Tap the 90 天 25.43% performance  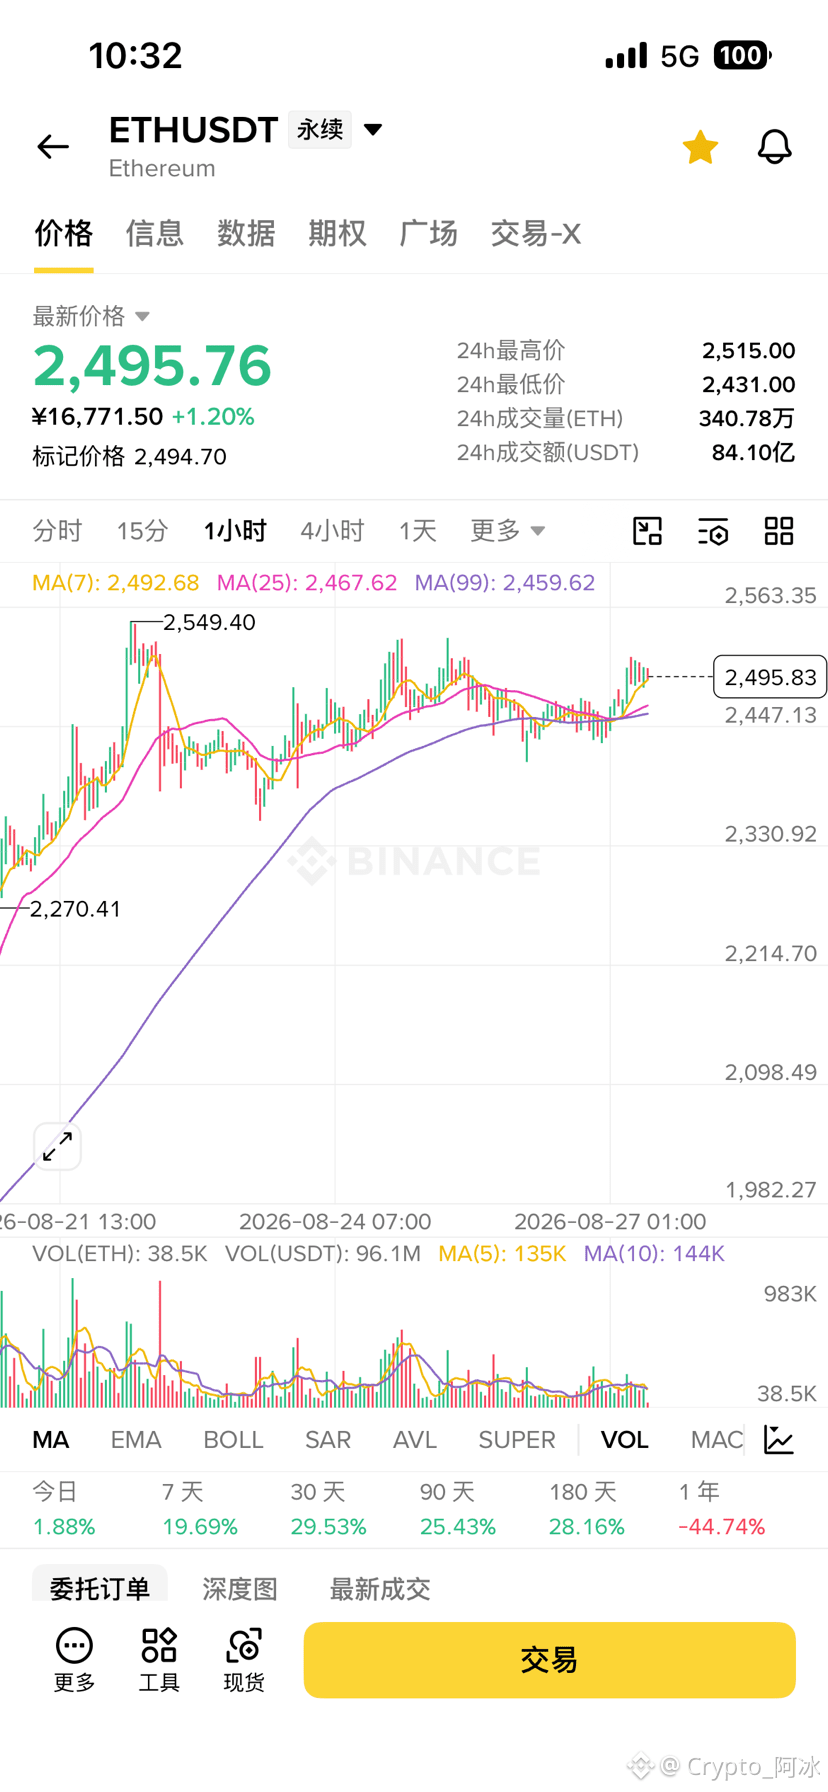[x=458, y=1509]
